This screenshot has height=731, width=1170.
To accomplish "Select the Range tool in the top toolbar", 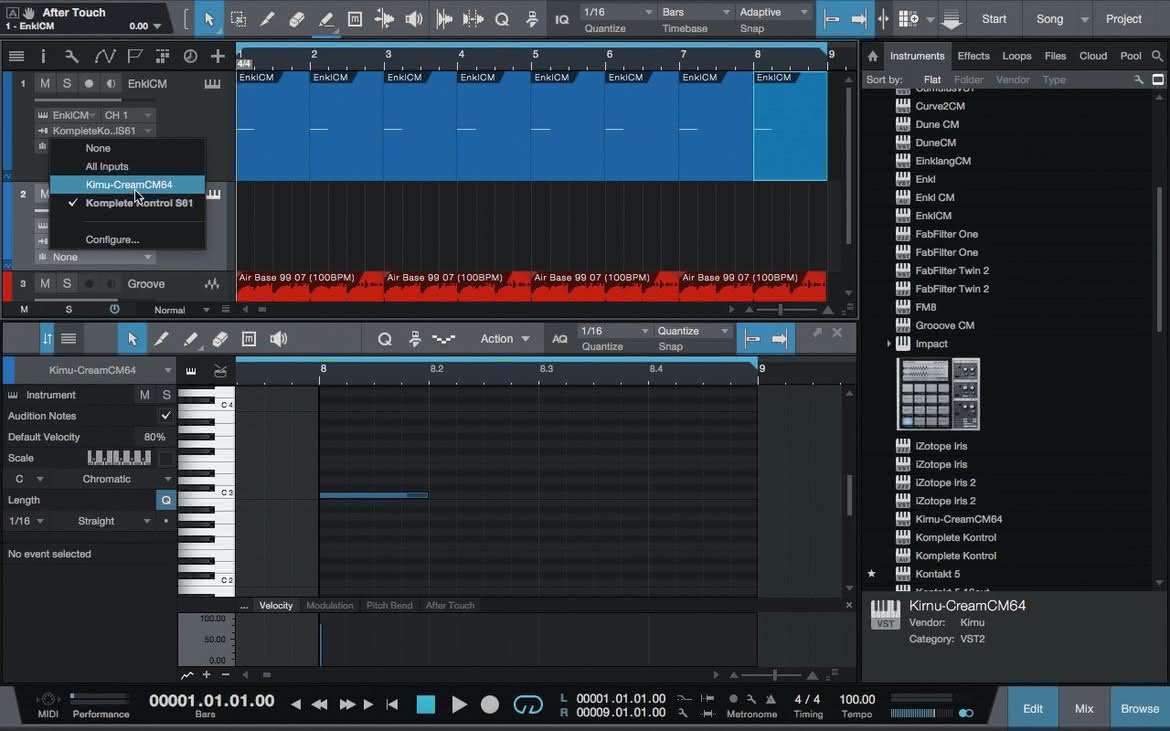I will 238,19.
